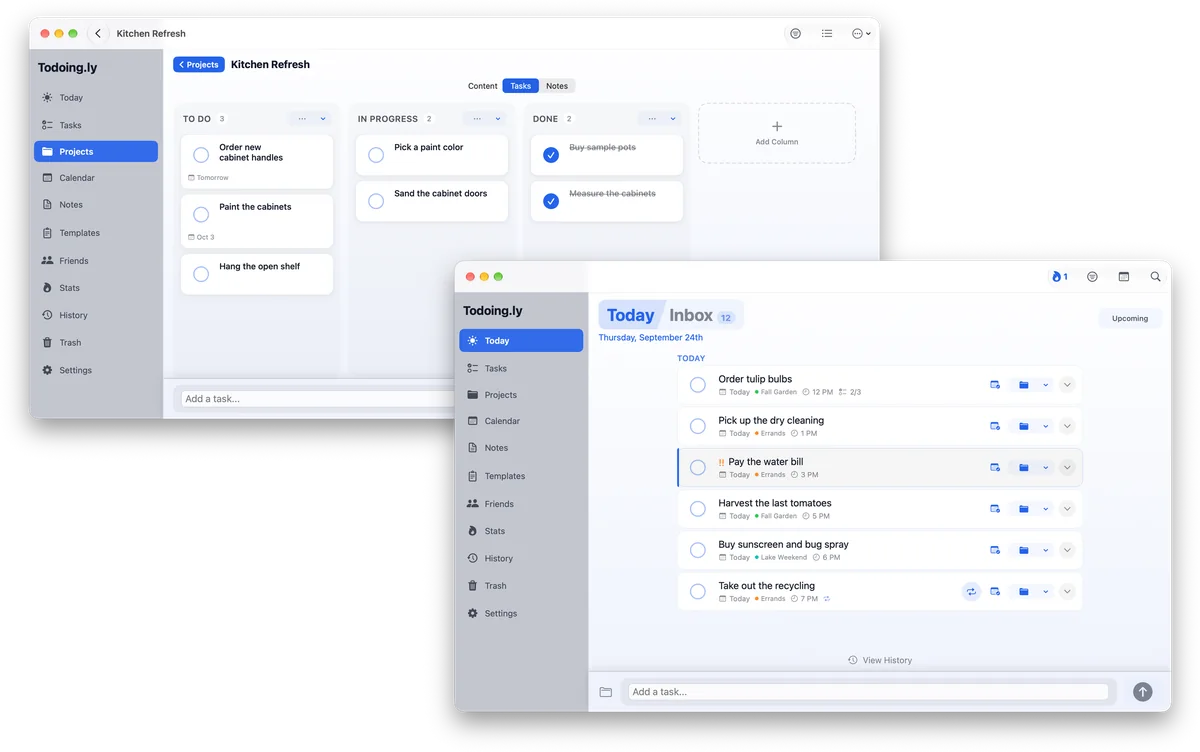Expand the Pay the water bill task details
Screen dimensions: 1200x752
coord(1067,468)
